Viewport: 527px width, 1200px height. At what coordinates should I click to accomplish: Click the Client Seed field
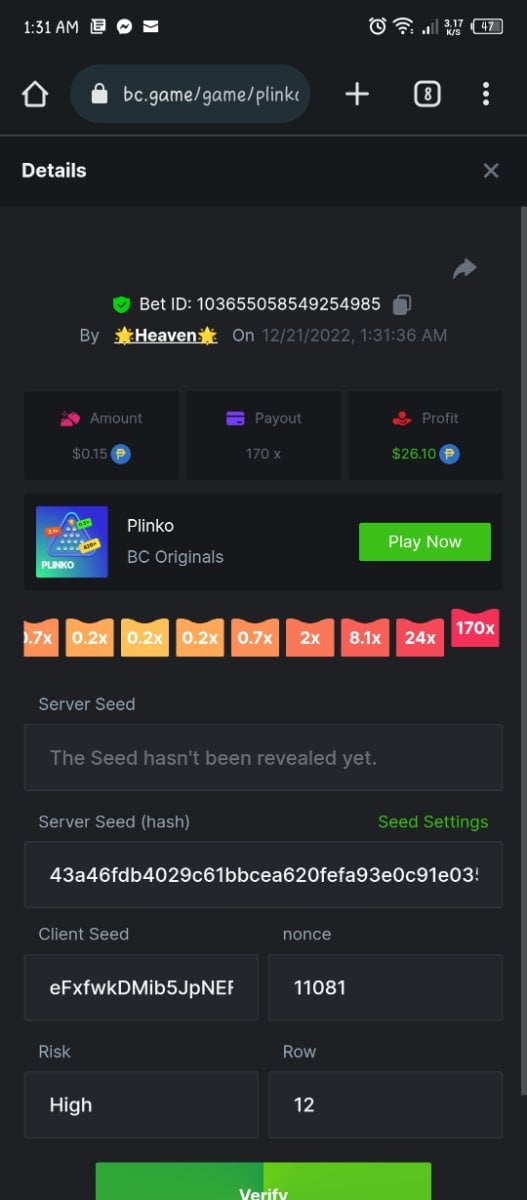141,987
